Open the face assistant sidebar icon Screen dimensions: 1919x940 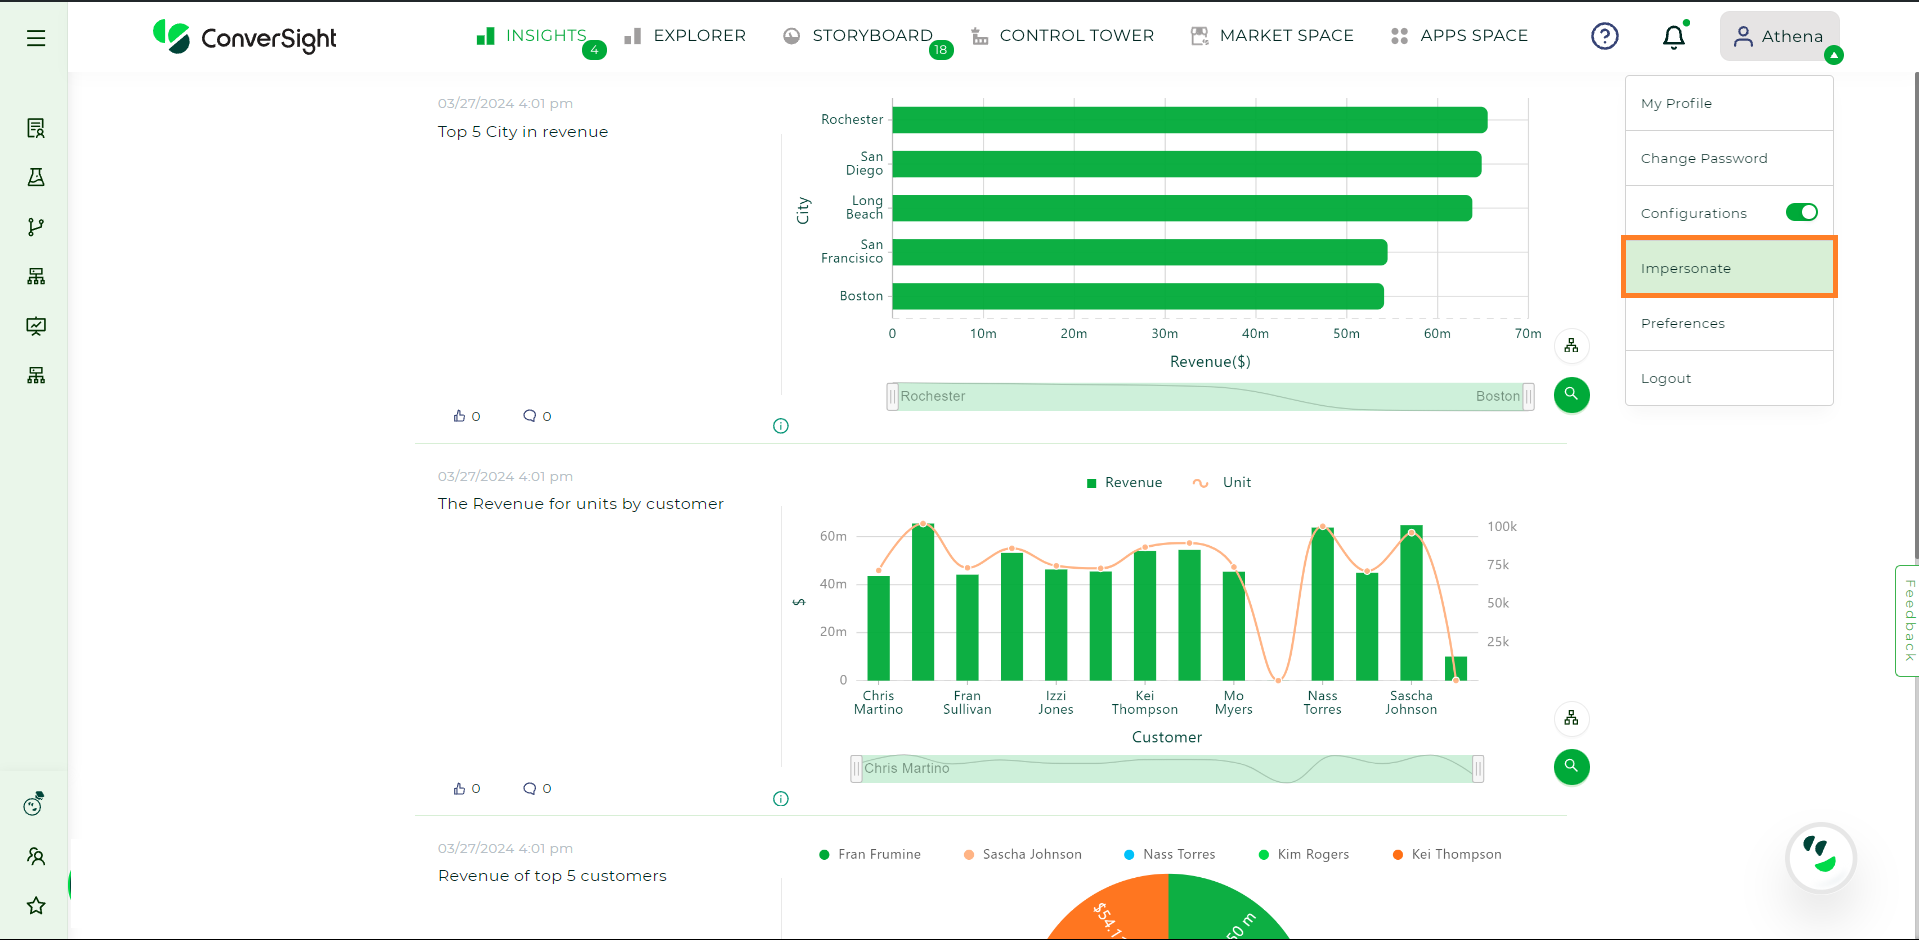pyautogui.click(x=35, y=804)
